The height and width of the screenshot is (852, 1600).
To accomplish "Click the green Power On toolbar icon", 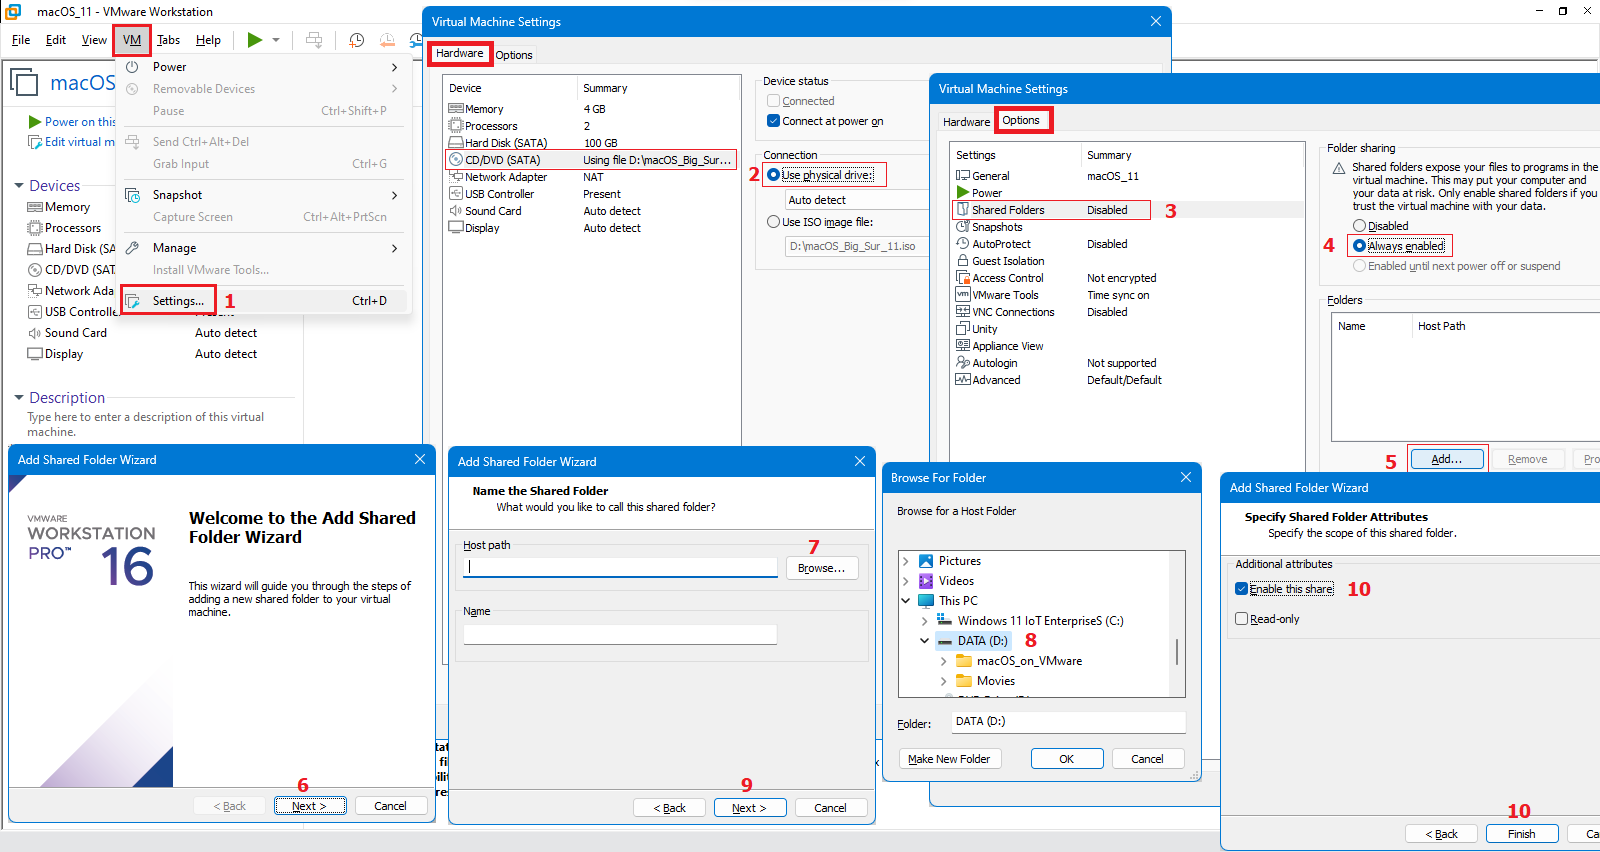I will click(x=255, y=40).
